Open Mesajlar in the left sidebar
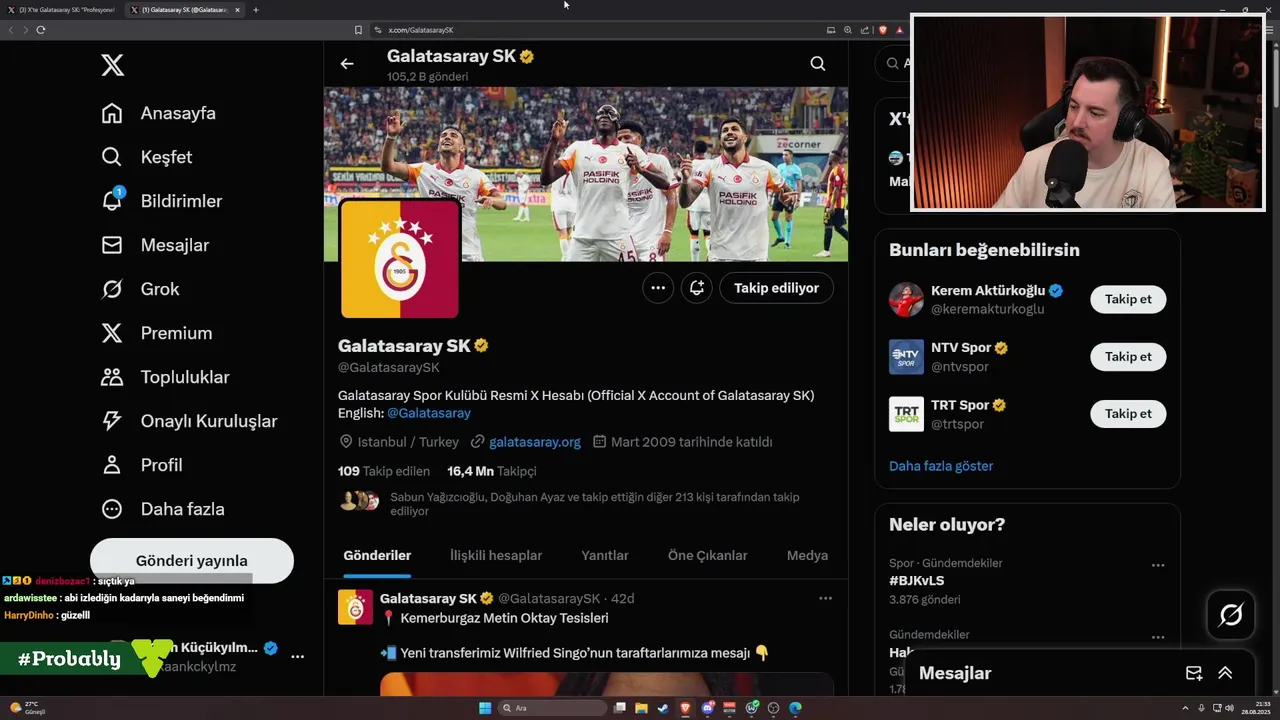 click(155, 245)
